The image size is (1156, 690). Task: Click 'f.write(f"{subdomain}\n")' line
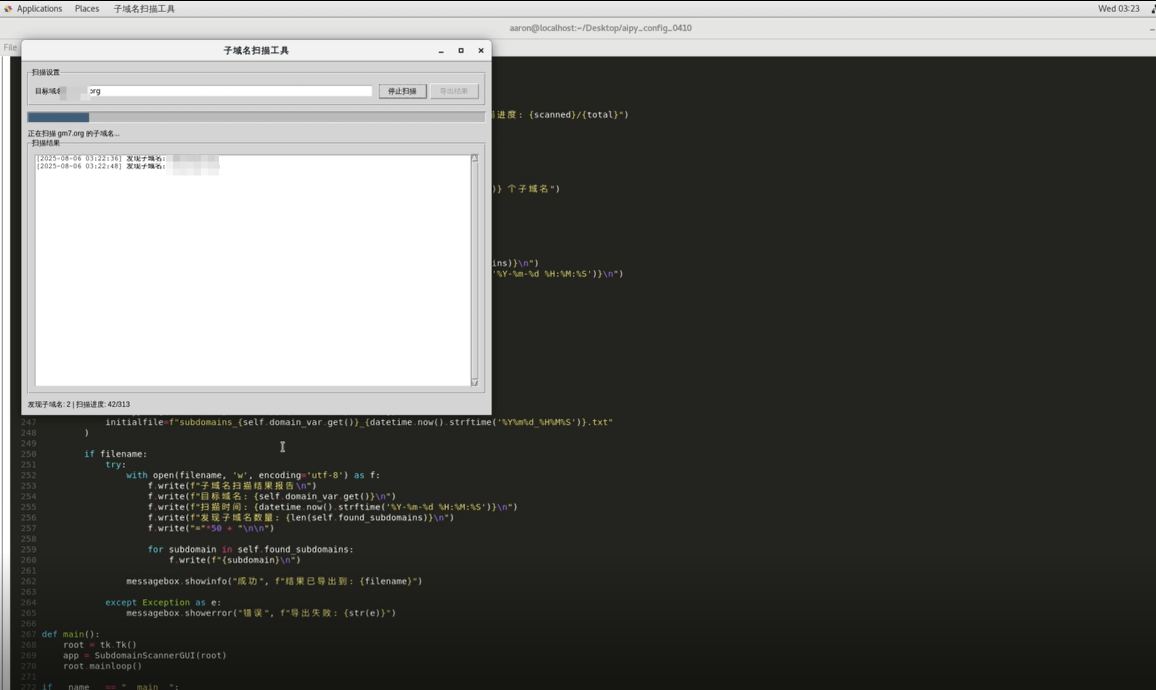(x=235, y=560)
